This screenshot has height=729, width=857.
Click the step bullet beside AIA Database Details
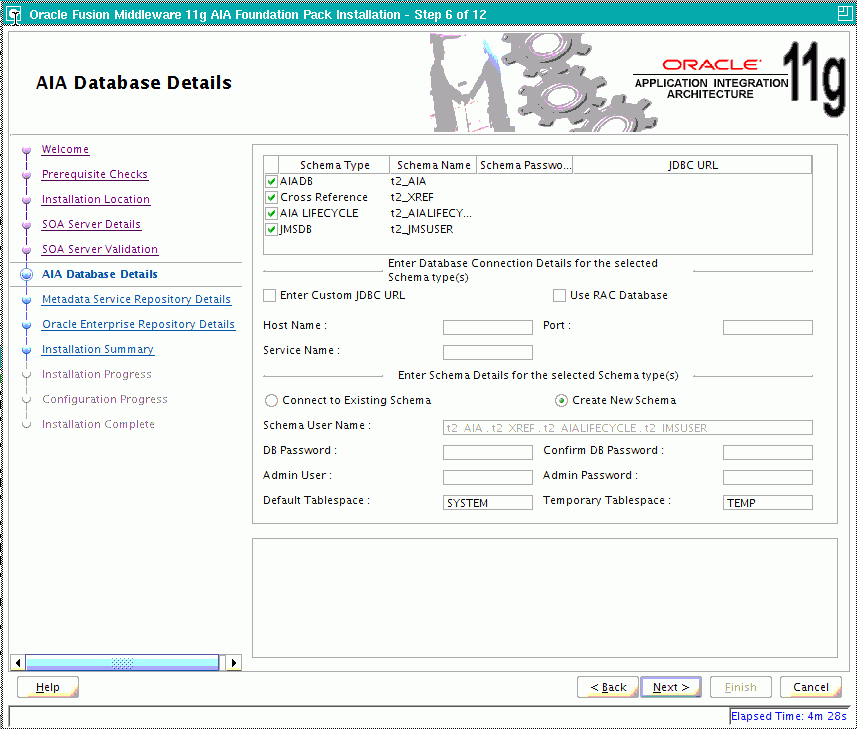coord(26,274)
